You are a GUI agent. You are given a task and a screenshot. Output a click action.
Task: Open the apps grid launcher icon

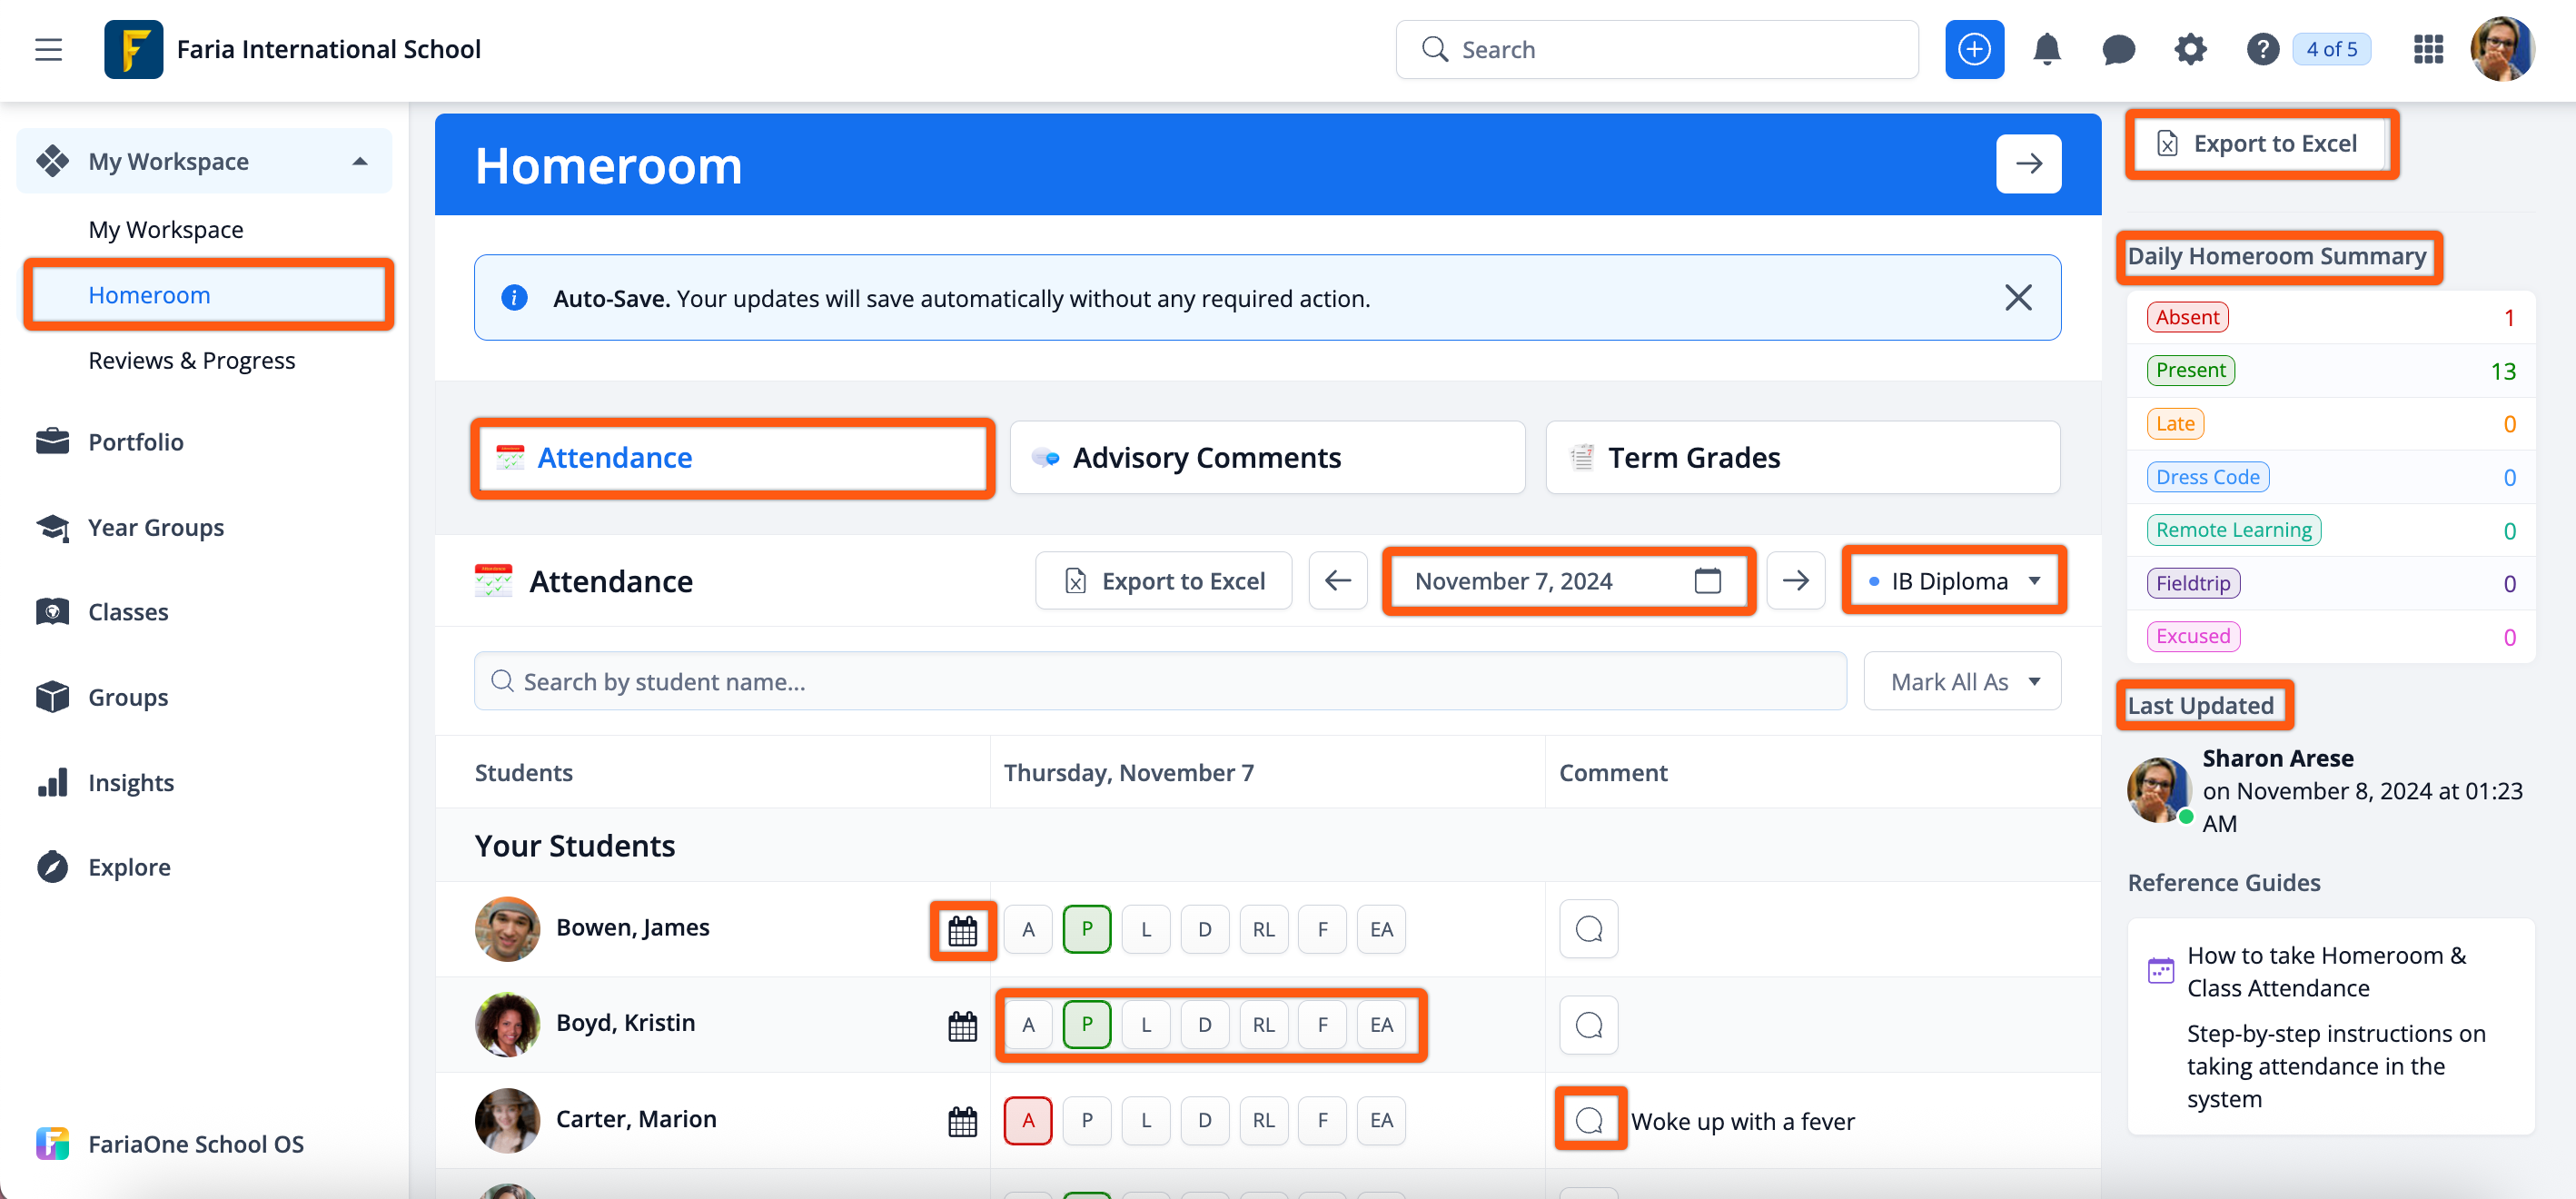pyautogui.click(x=2427, y=49)
